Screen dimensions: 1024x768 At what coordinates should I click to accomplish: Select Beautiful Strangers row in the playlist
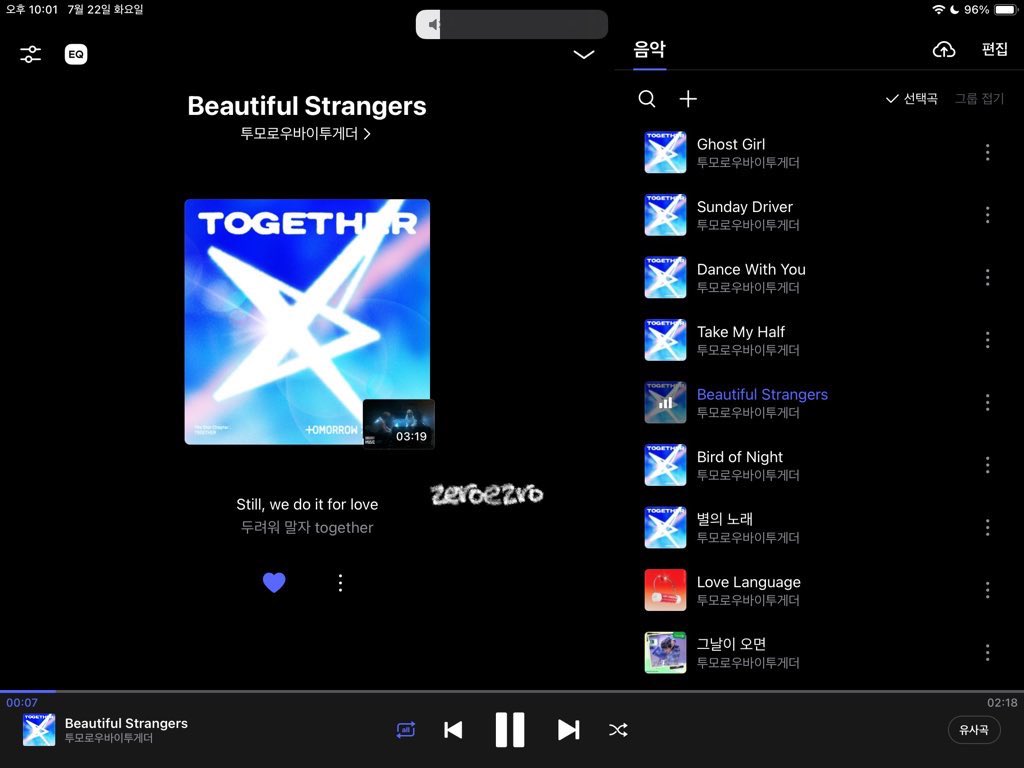[x=819, y=402]
